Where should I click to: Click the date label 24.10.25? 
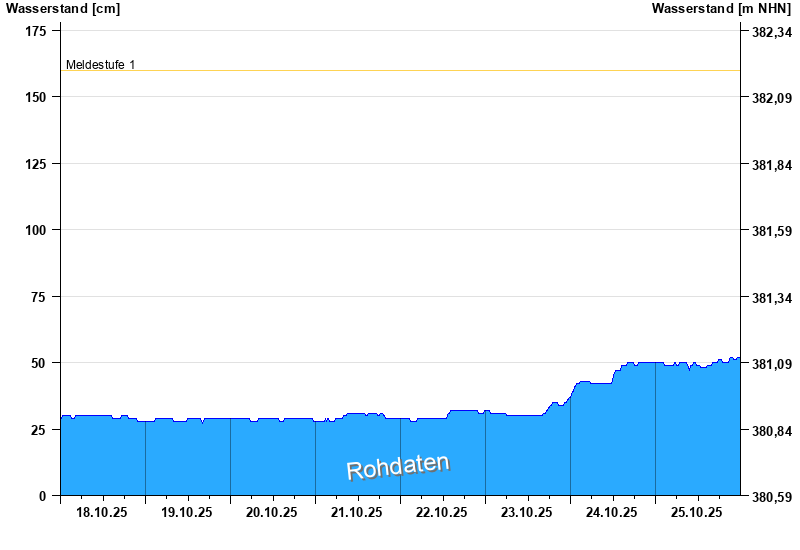(x=611, y=513)
